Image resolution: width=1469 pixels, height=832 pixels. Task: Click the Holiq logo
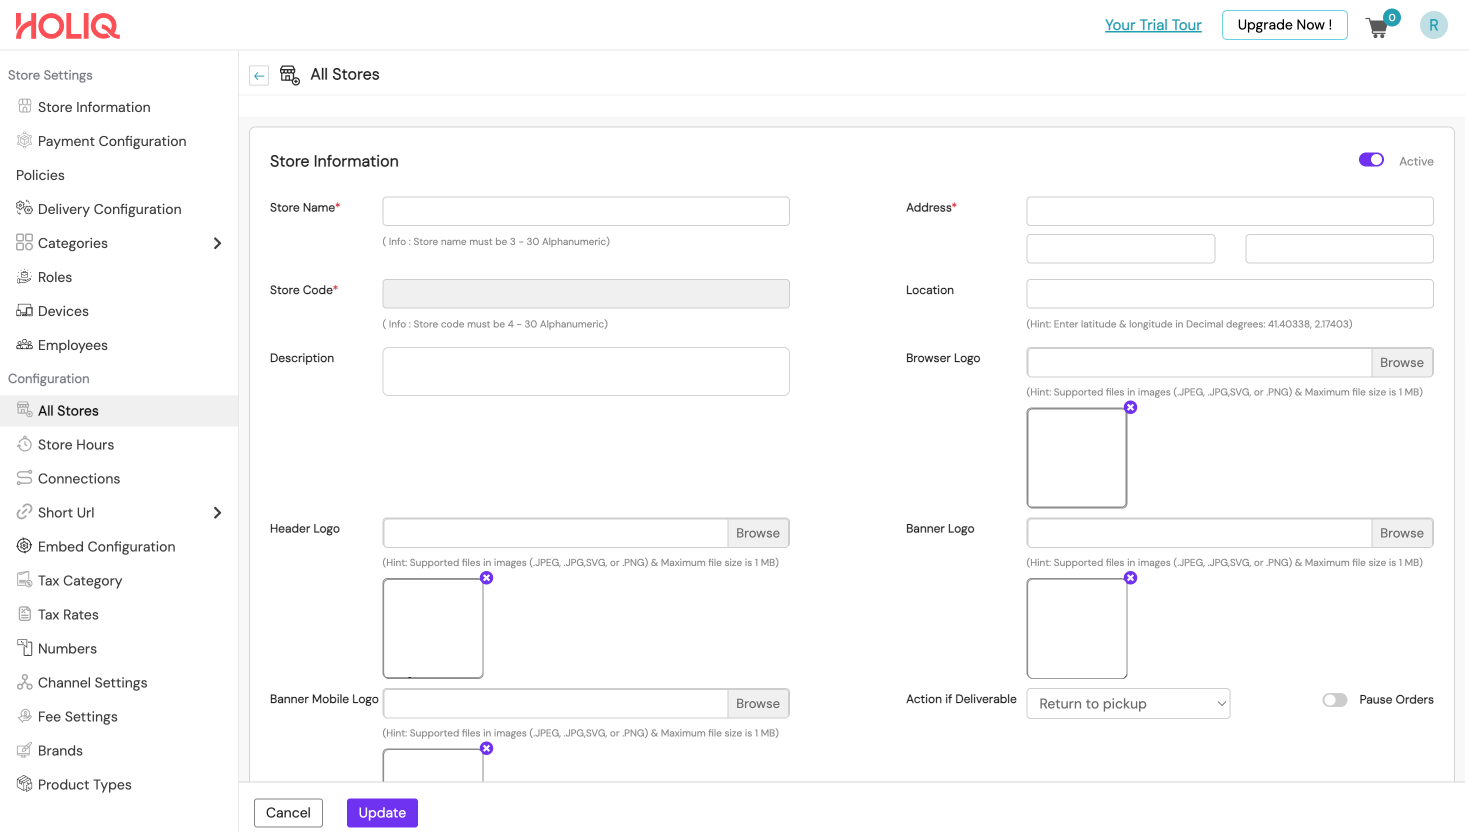coord(68,26)
